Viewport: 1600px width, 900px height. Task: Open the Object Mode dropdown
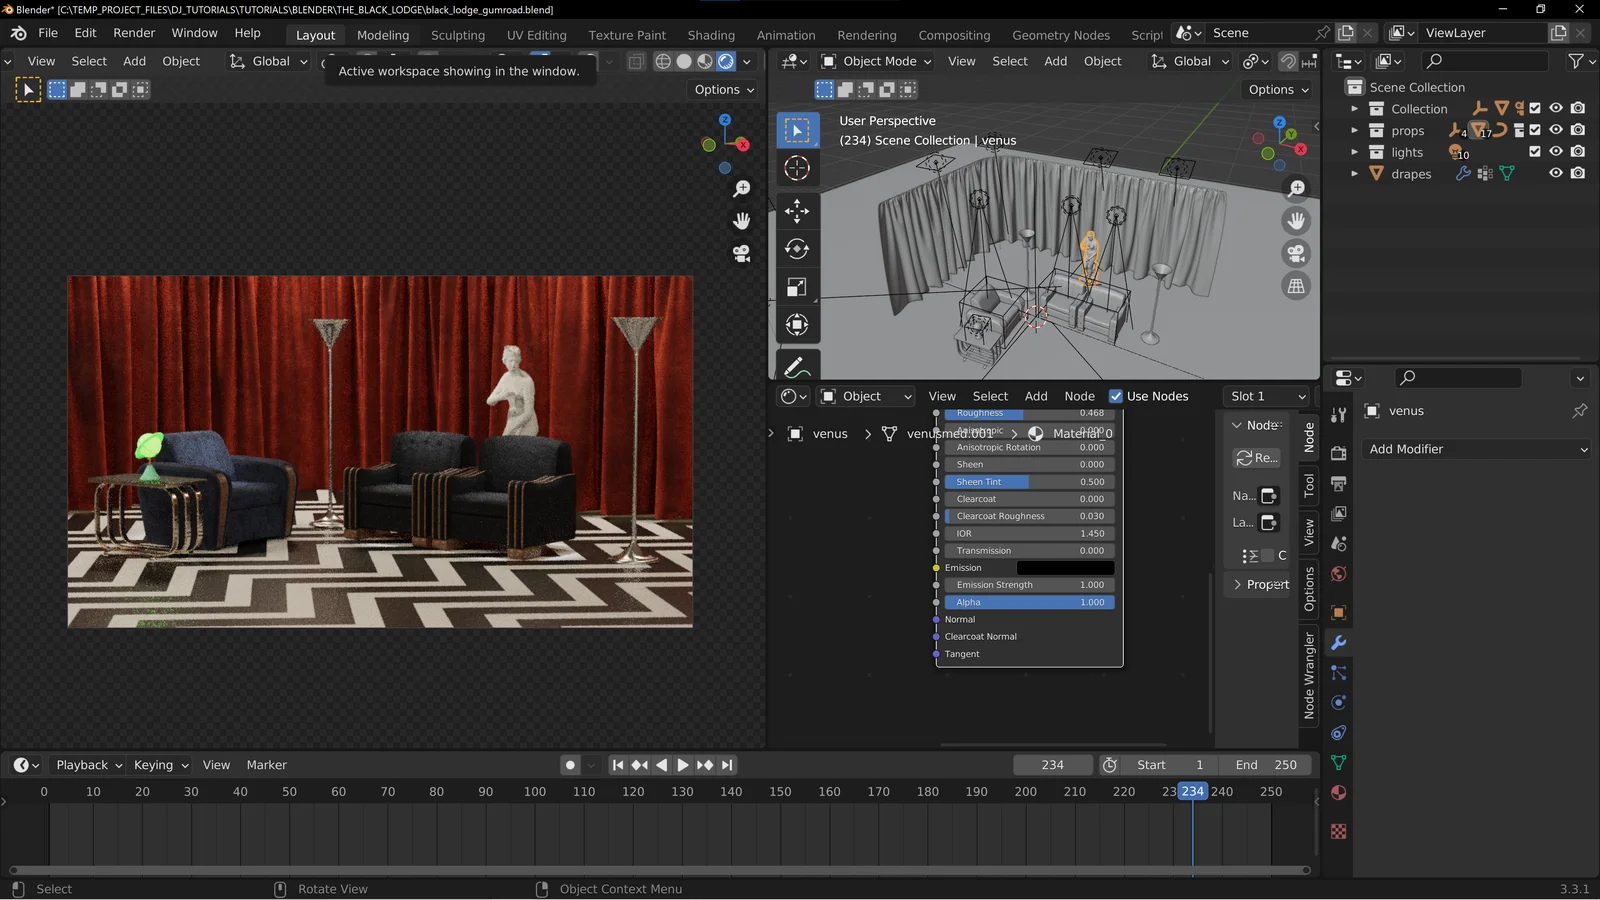[876, 61]
